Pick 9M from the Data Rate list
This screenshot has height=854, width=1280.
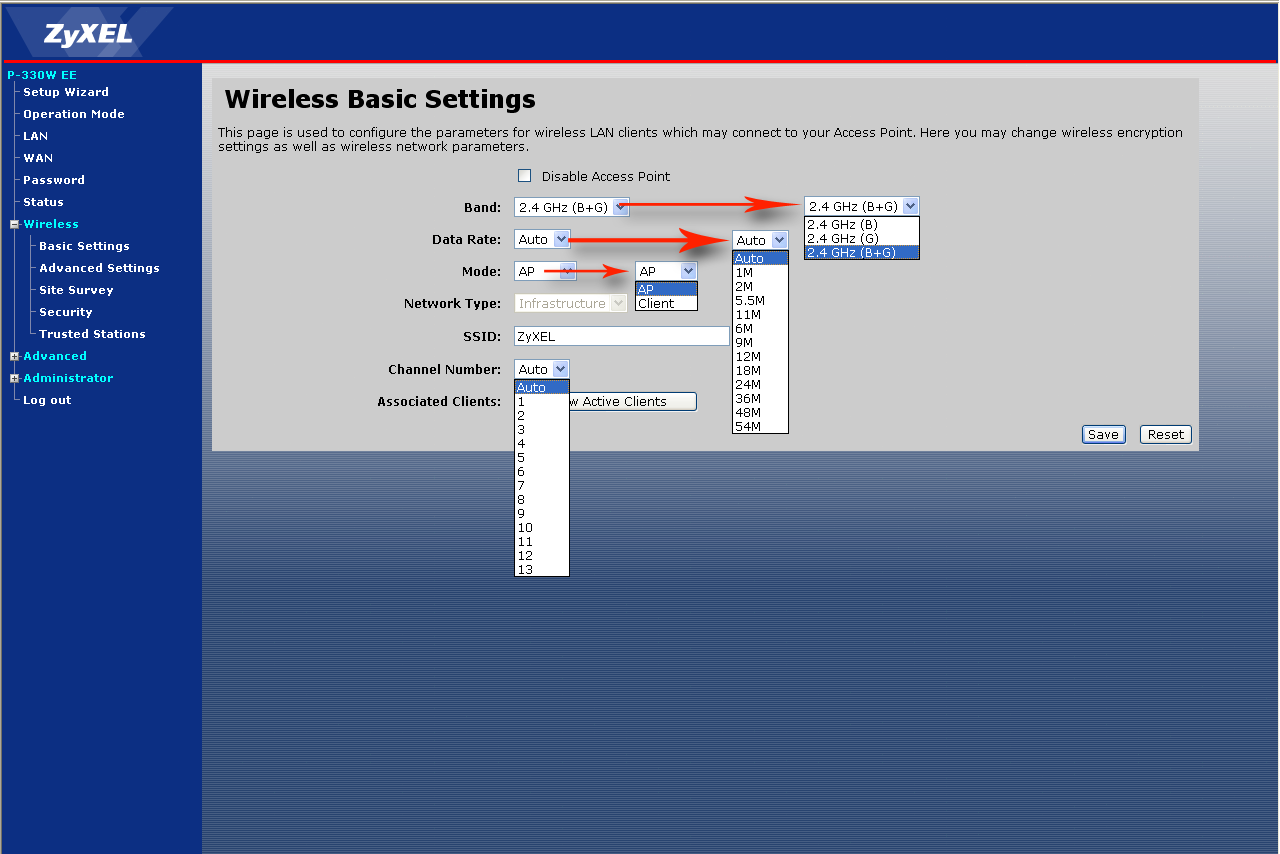point(760,342)
